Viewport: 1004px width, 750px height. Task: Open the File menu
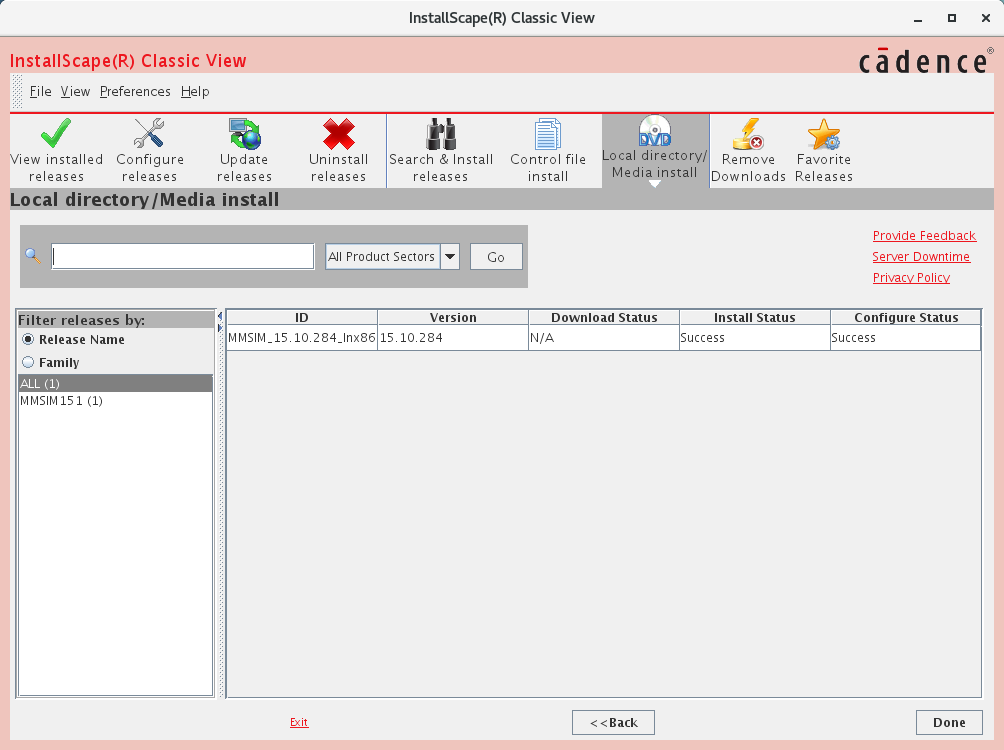[x=40, y=92]
